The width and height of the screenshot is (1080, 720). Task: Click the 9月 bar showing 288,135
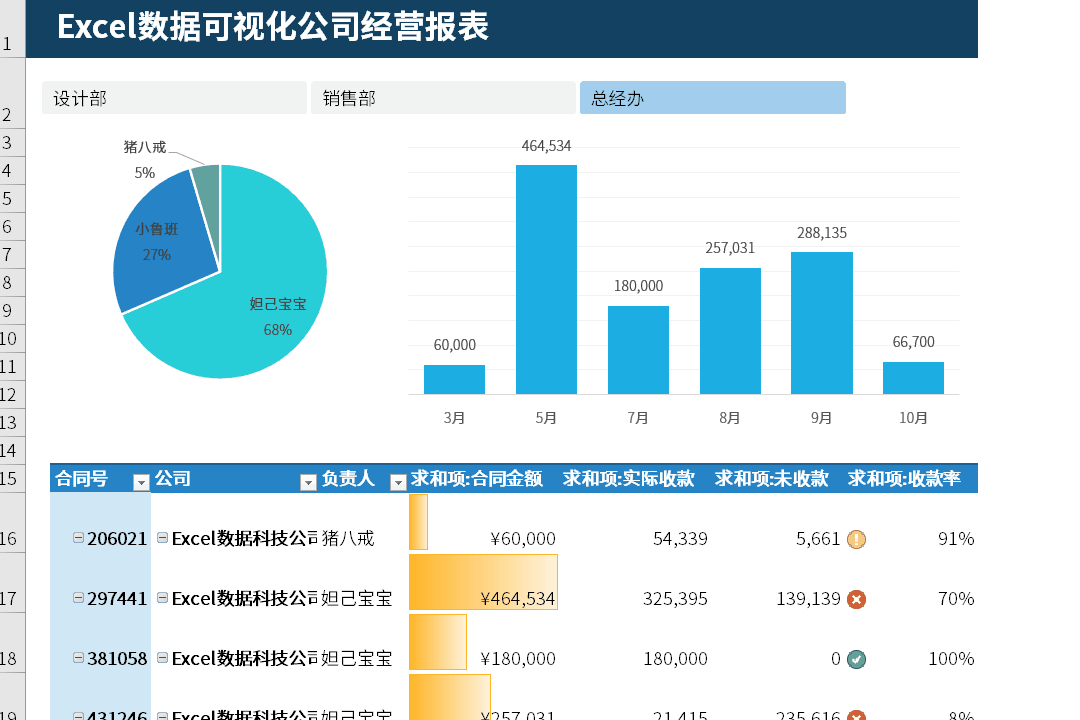pos(821,322)
